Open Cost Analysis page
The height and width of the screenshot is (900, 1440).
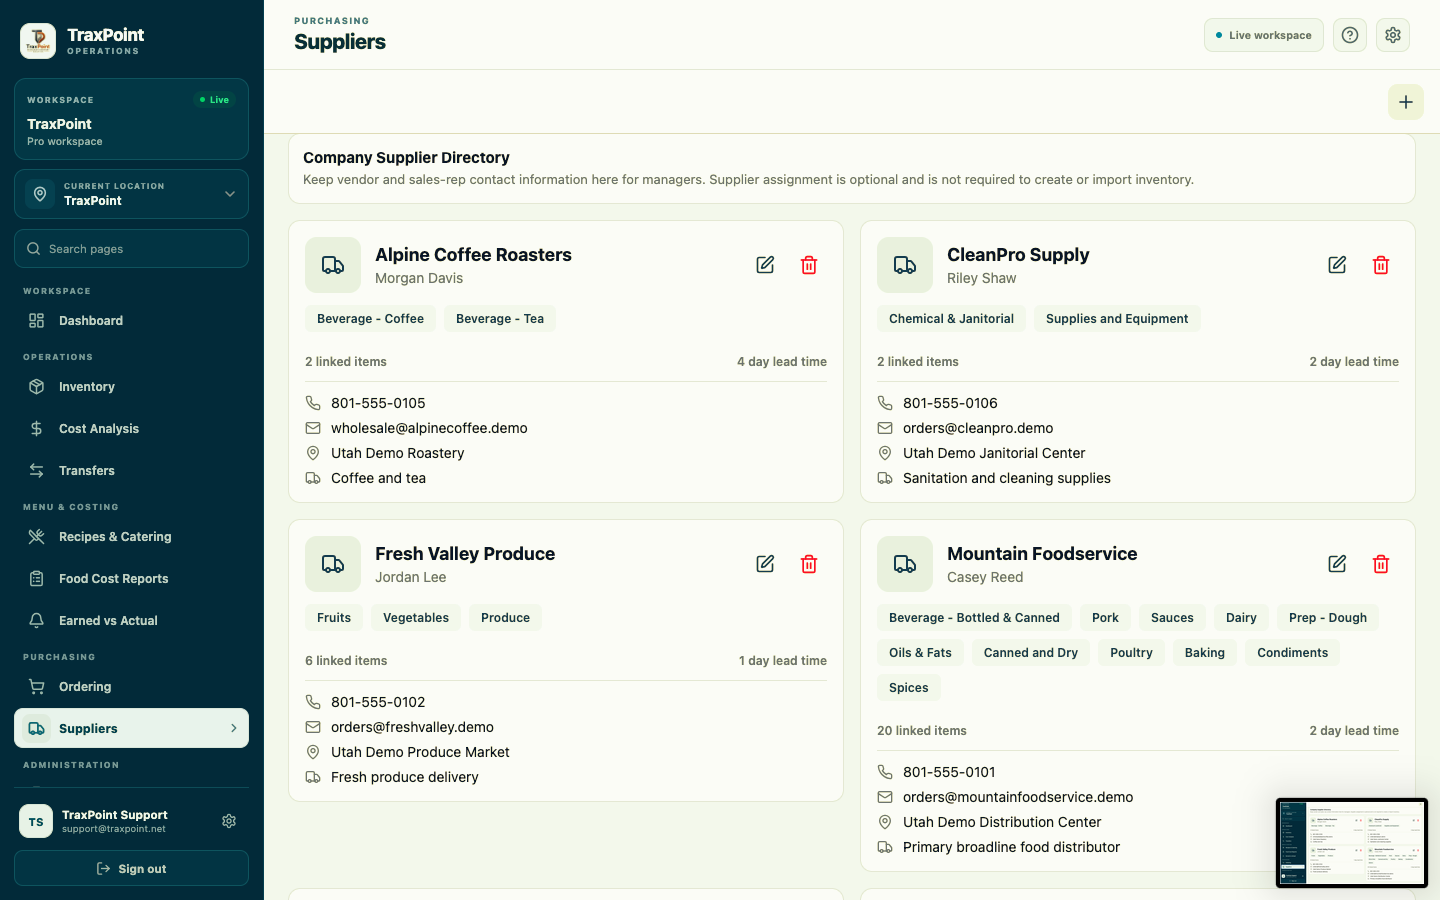[131, 429]
